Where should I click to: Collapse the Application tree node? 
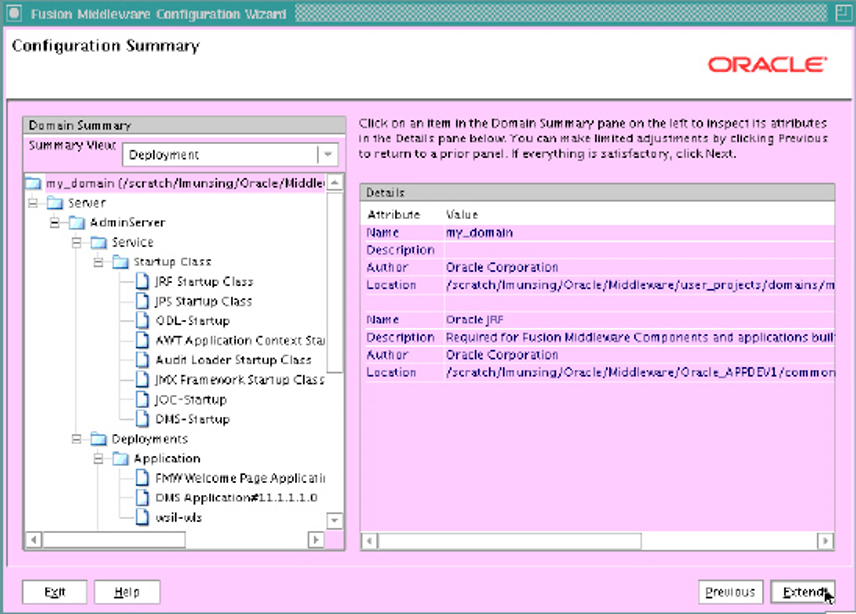[98, 458]
